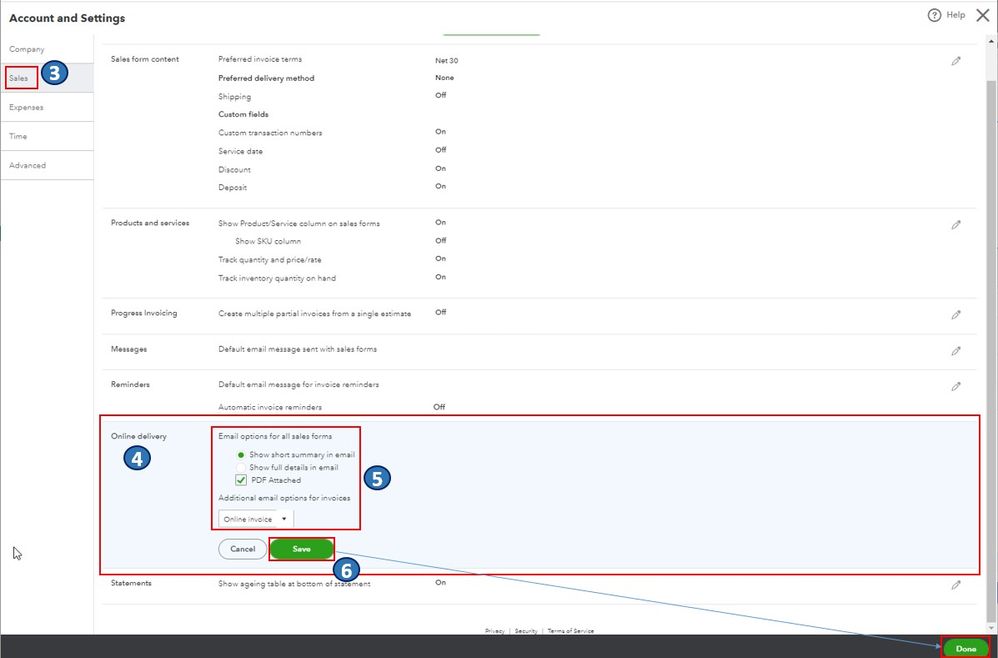This screenshot has width=998, height=658.
Task: Edit the Statements section pencil icon
Action: pos(956,585)
